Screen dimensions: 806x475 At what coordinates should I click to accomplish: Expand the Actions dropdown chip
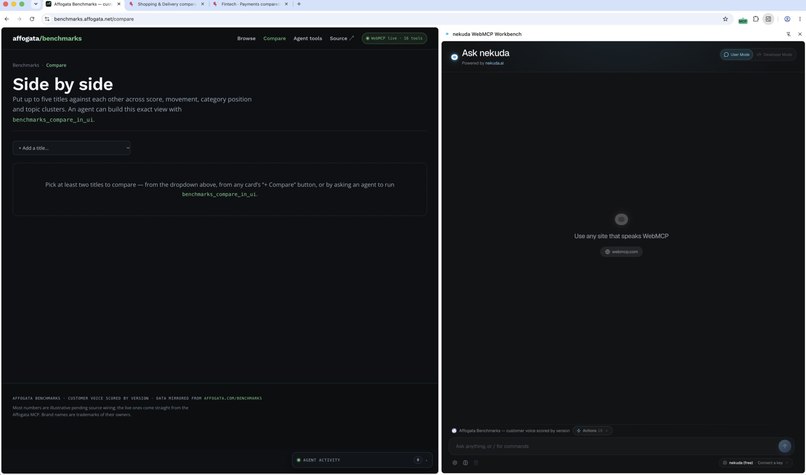(x=592, y=431)
